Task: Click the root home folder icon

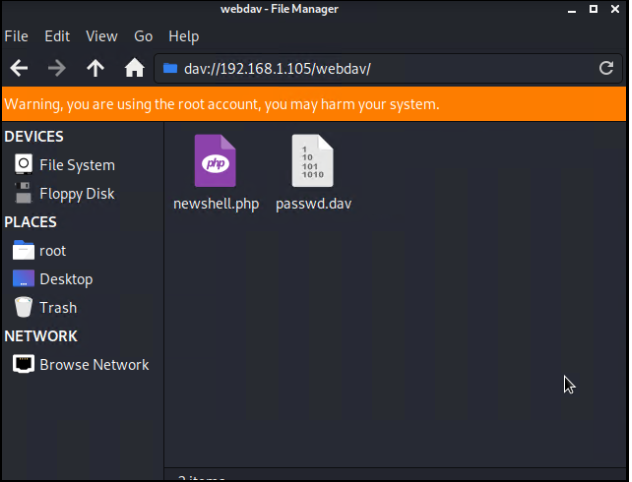Action: pos(23,250)
